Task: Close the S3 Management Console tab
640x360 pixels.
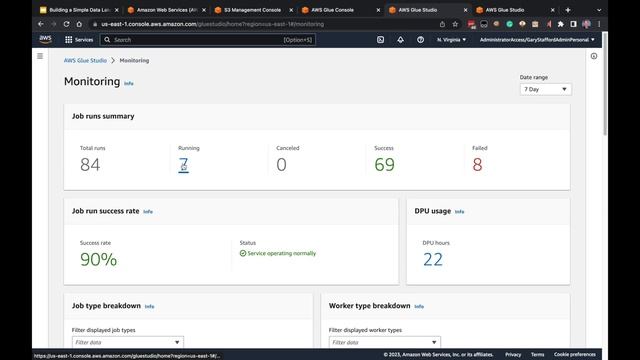Action: tap(291, 10)
